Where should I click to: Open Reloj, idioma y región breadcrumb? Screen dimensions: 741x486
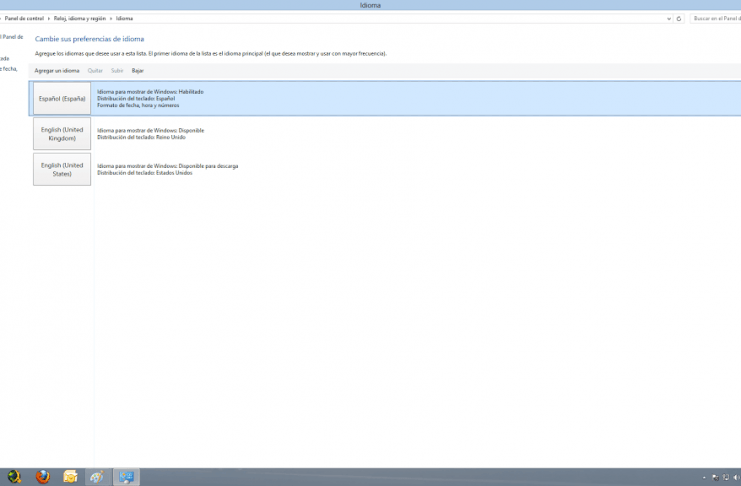(80, 18)
